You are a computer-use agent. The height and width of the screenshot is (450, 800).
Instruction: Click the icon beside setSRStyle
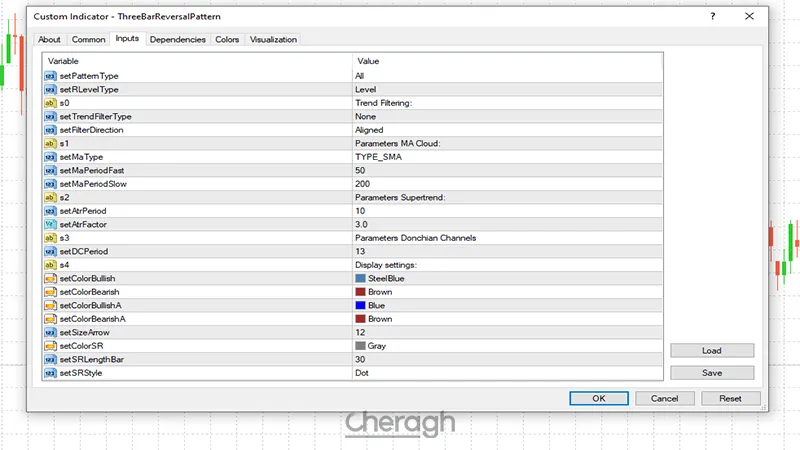(x=50, y=373)
